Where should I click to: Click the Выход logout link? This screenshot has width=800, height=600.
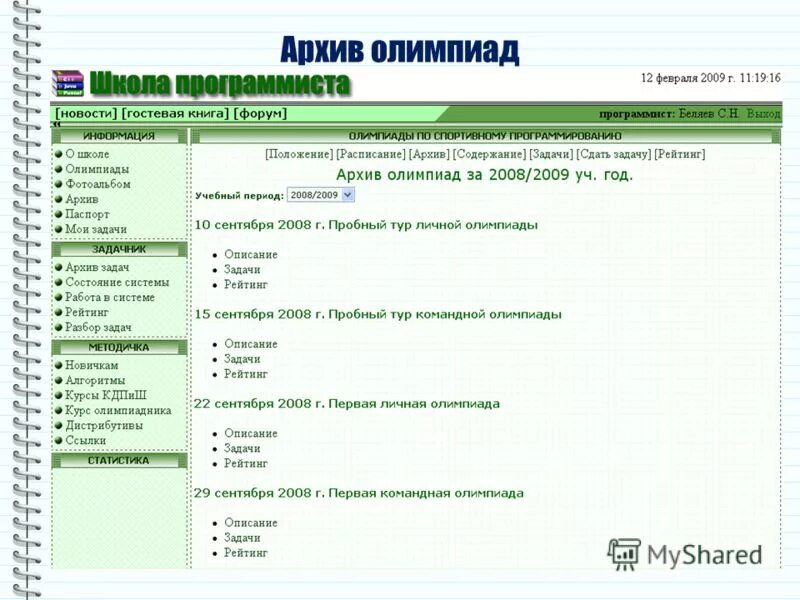tap(763, 113)
